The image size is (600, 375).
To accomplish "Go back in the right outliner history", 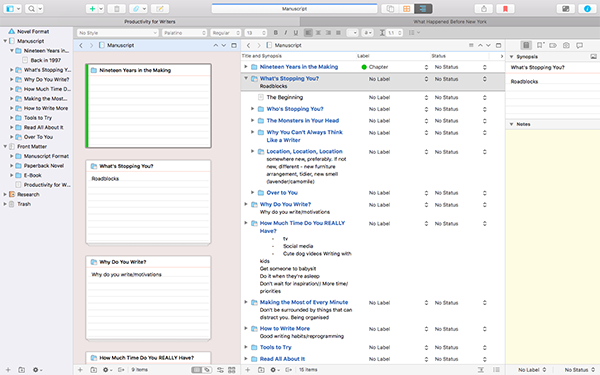I will click(x=248, y=45).
